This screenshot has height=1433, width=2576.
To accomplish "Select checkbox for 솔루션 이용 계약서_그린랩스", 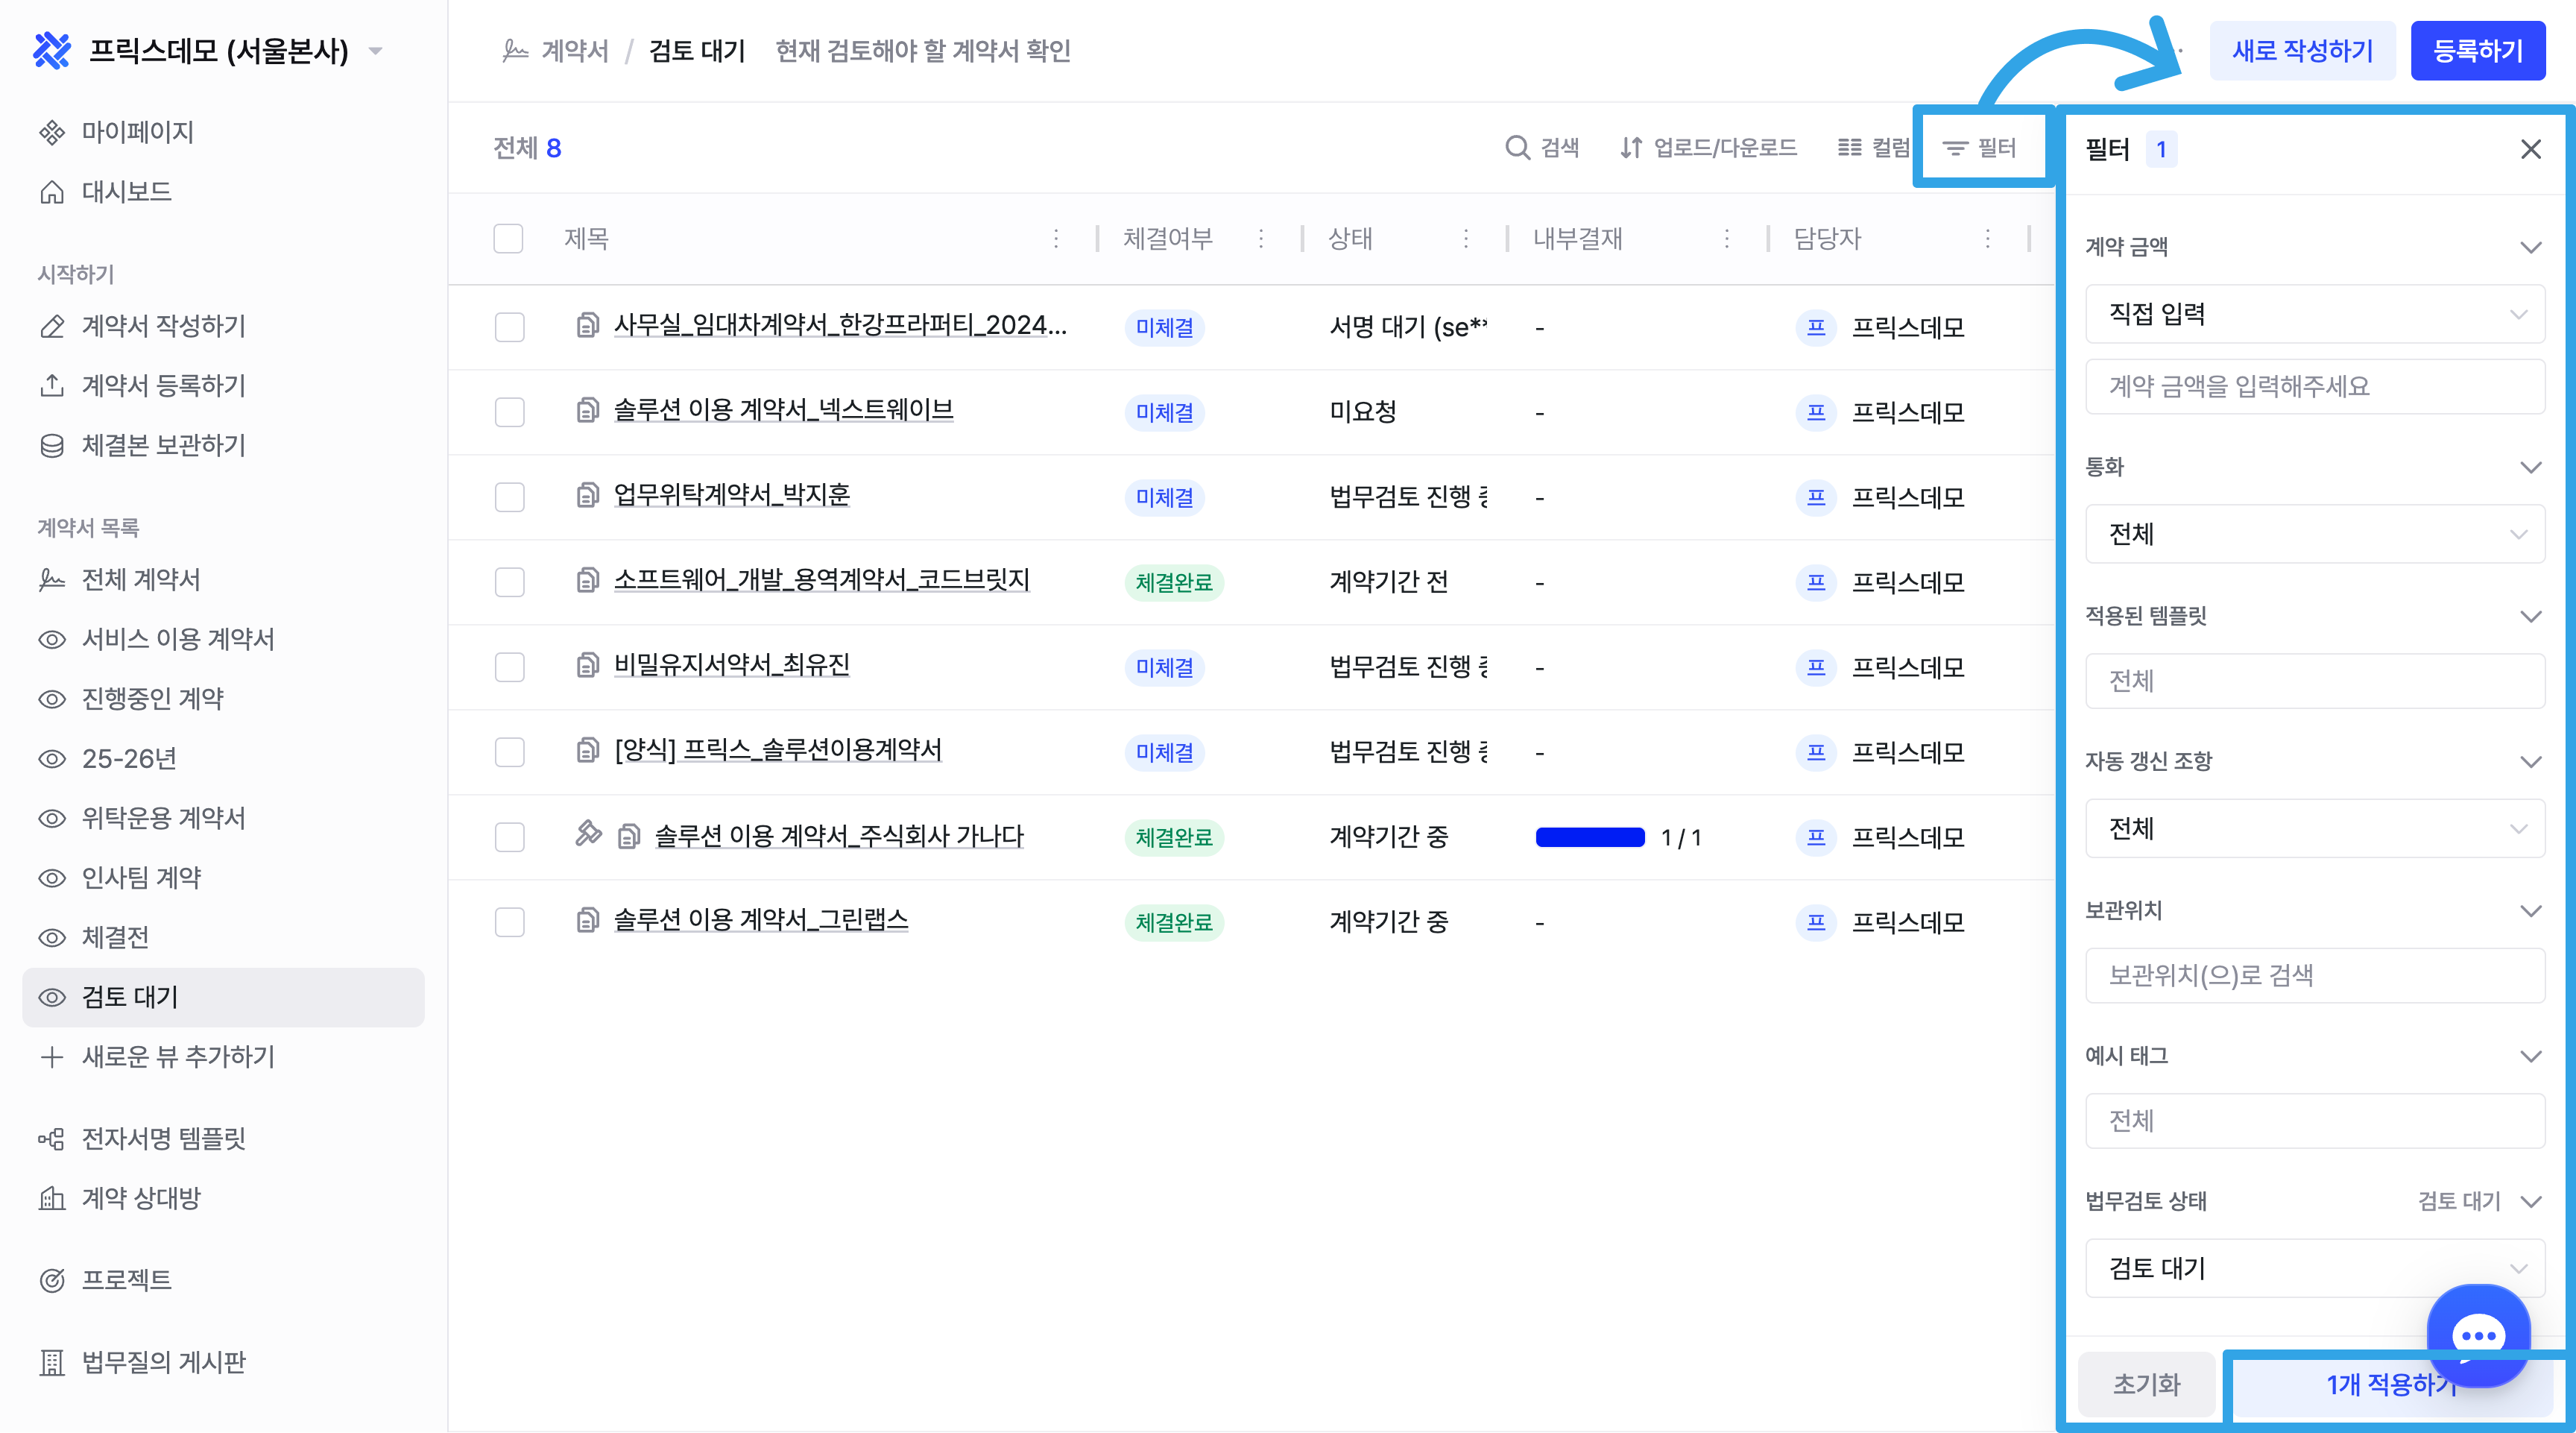I will (x=509, y=921).
